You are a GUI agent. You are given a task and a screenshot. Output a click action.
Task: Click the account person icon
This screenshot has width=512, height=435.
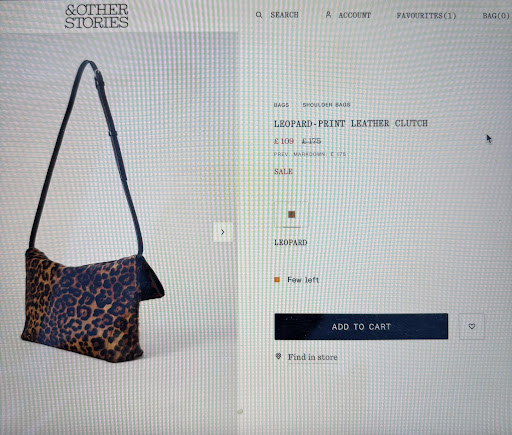[328, 14]
